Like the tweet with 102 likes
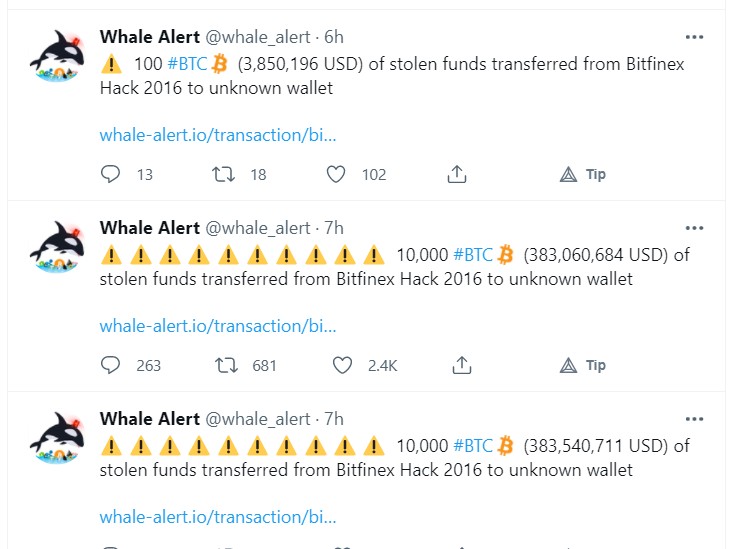Screen dimensions: 754x549 click(336, 174)
